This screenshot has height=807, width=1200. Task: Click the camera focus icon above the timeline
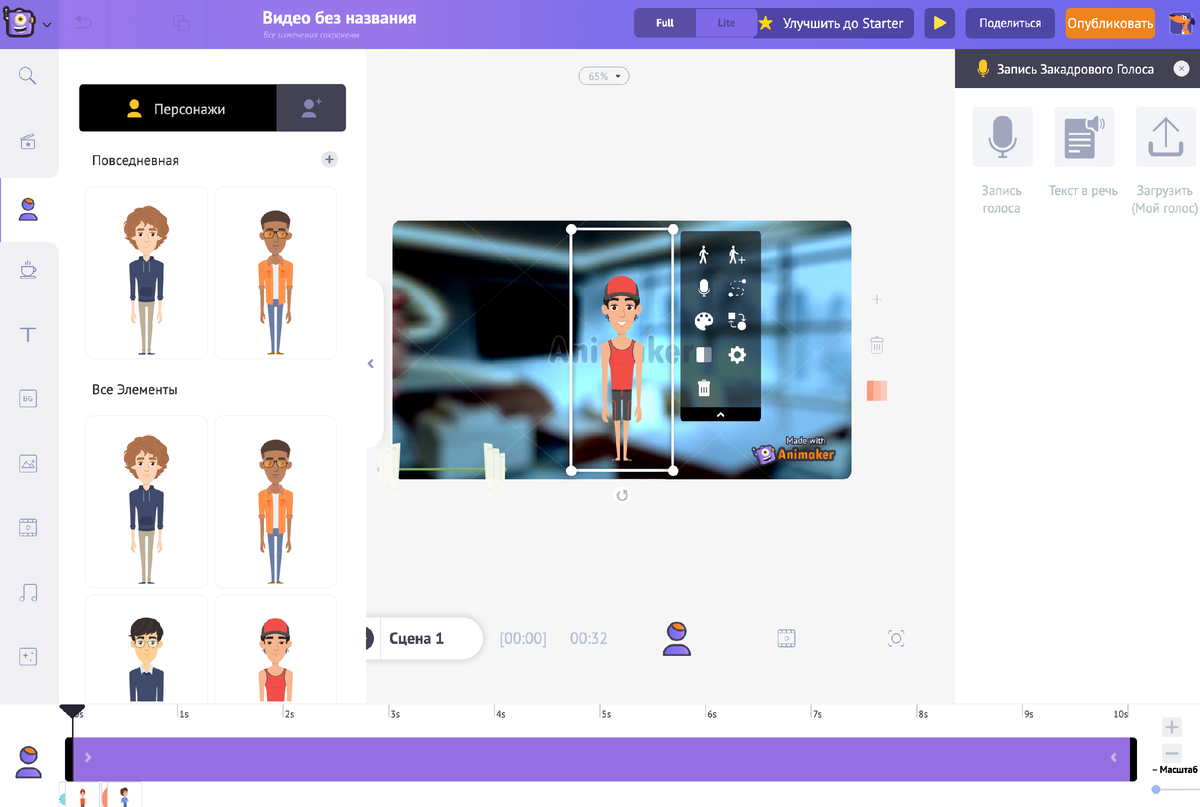[x=896, y=638]
